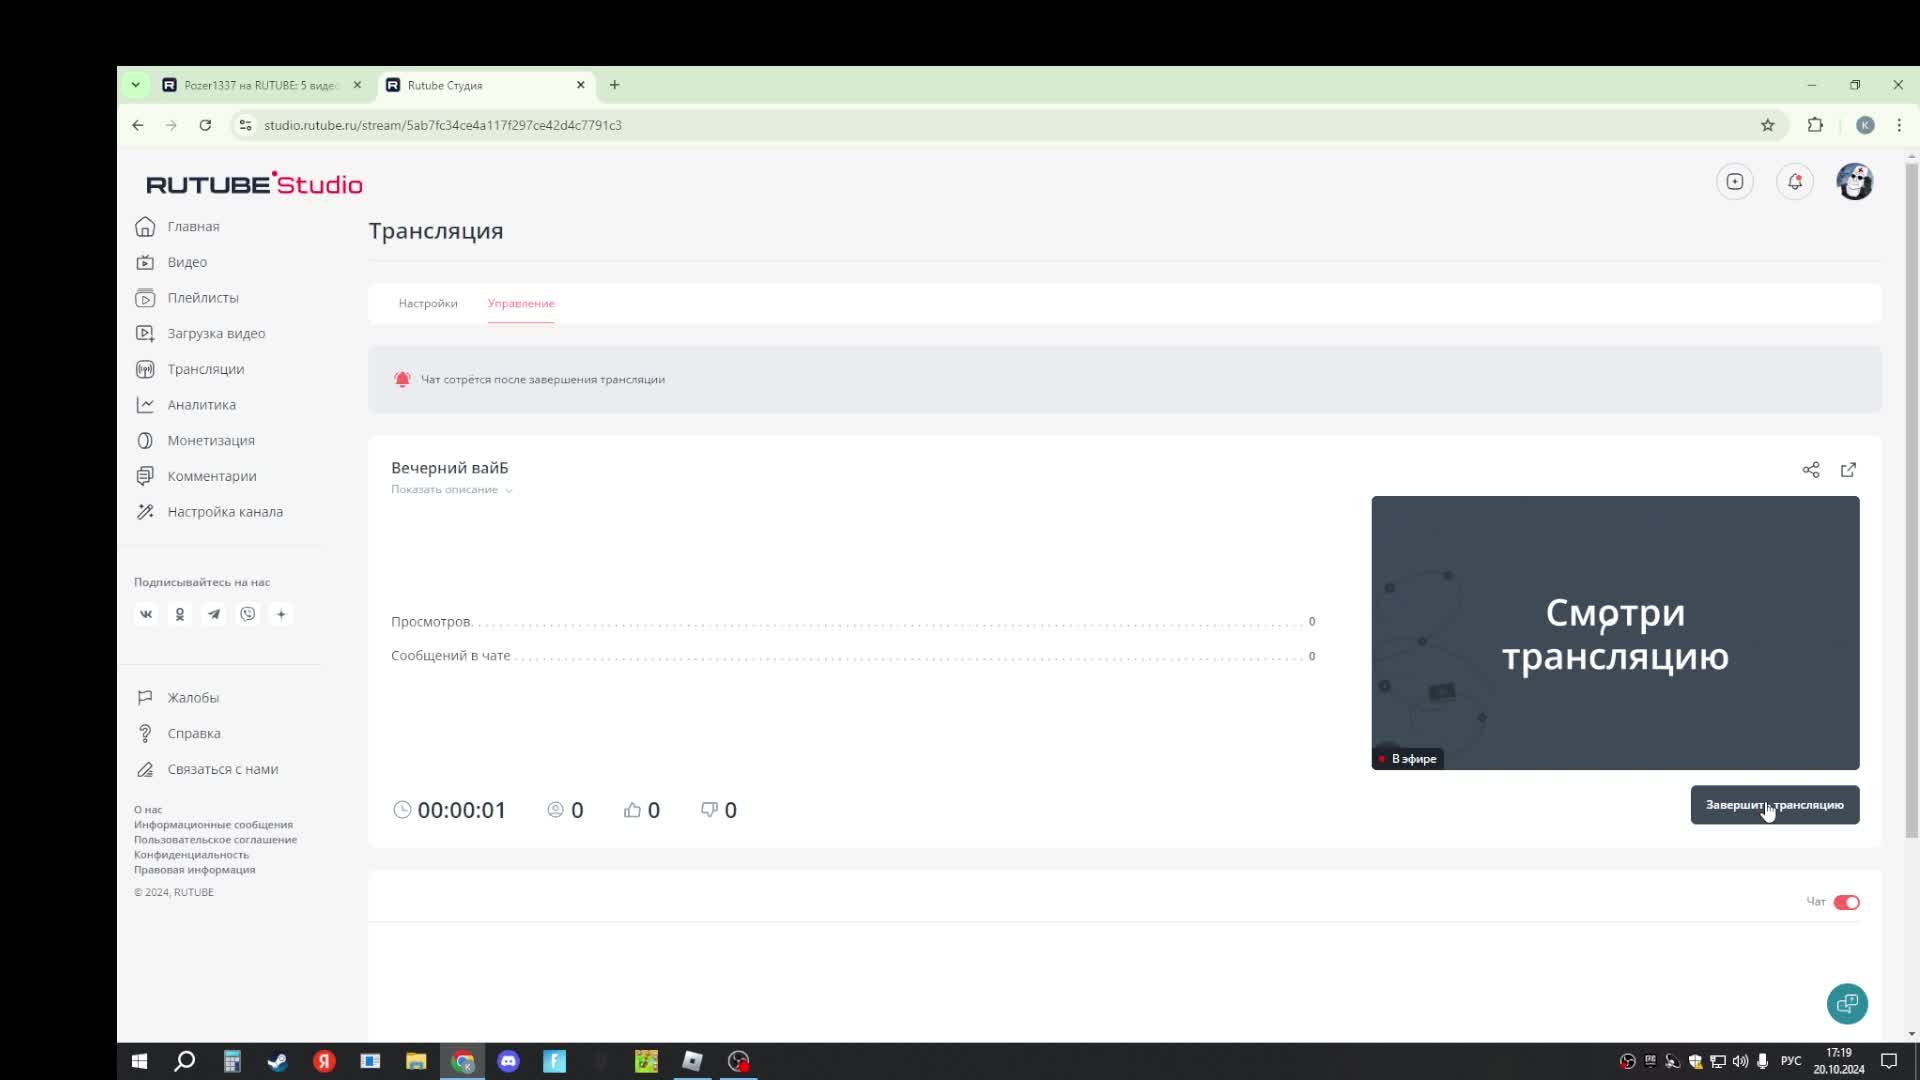Click the page vertical scrollbar

1912,500
